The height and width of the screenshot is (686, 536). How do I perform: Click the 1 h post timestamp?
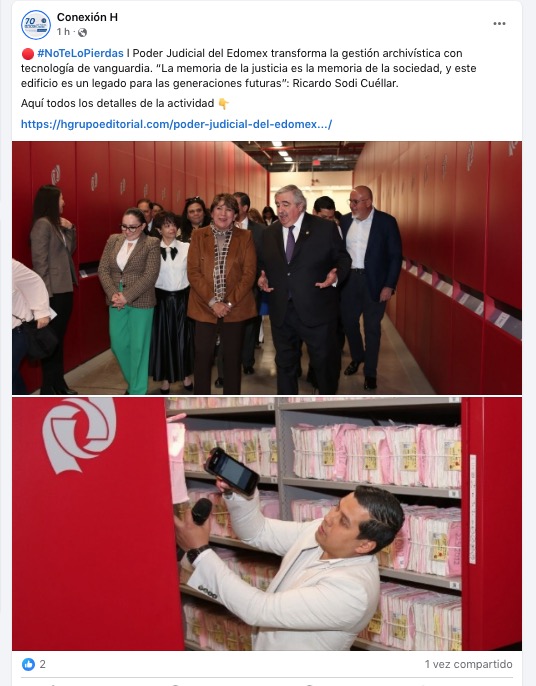pos(63,32)
